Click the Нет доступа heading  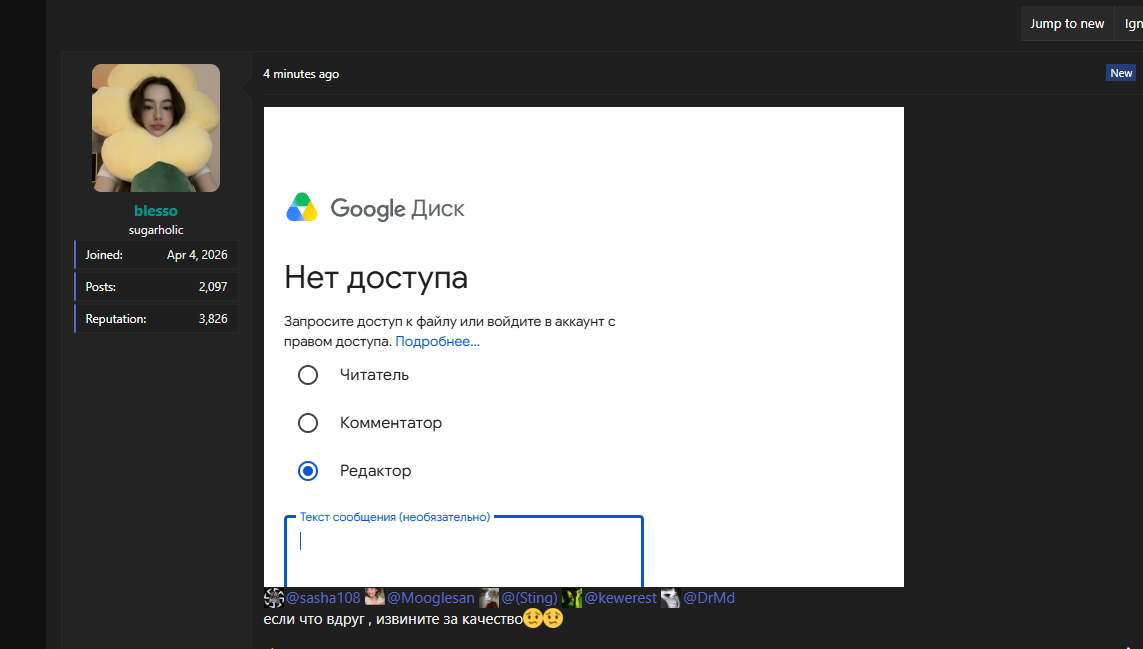click(376, 278)
